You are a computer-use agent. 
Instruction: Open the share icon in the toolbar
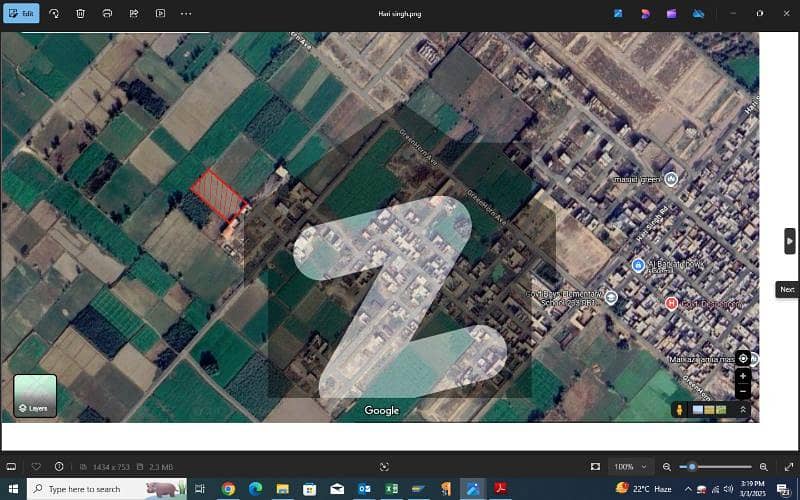133,14
